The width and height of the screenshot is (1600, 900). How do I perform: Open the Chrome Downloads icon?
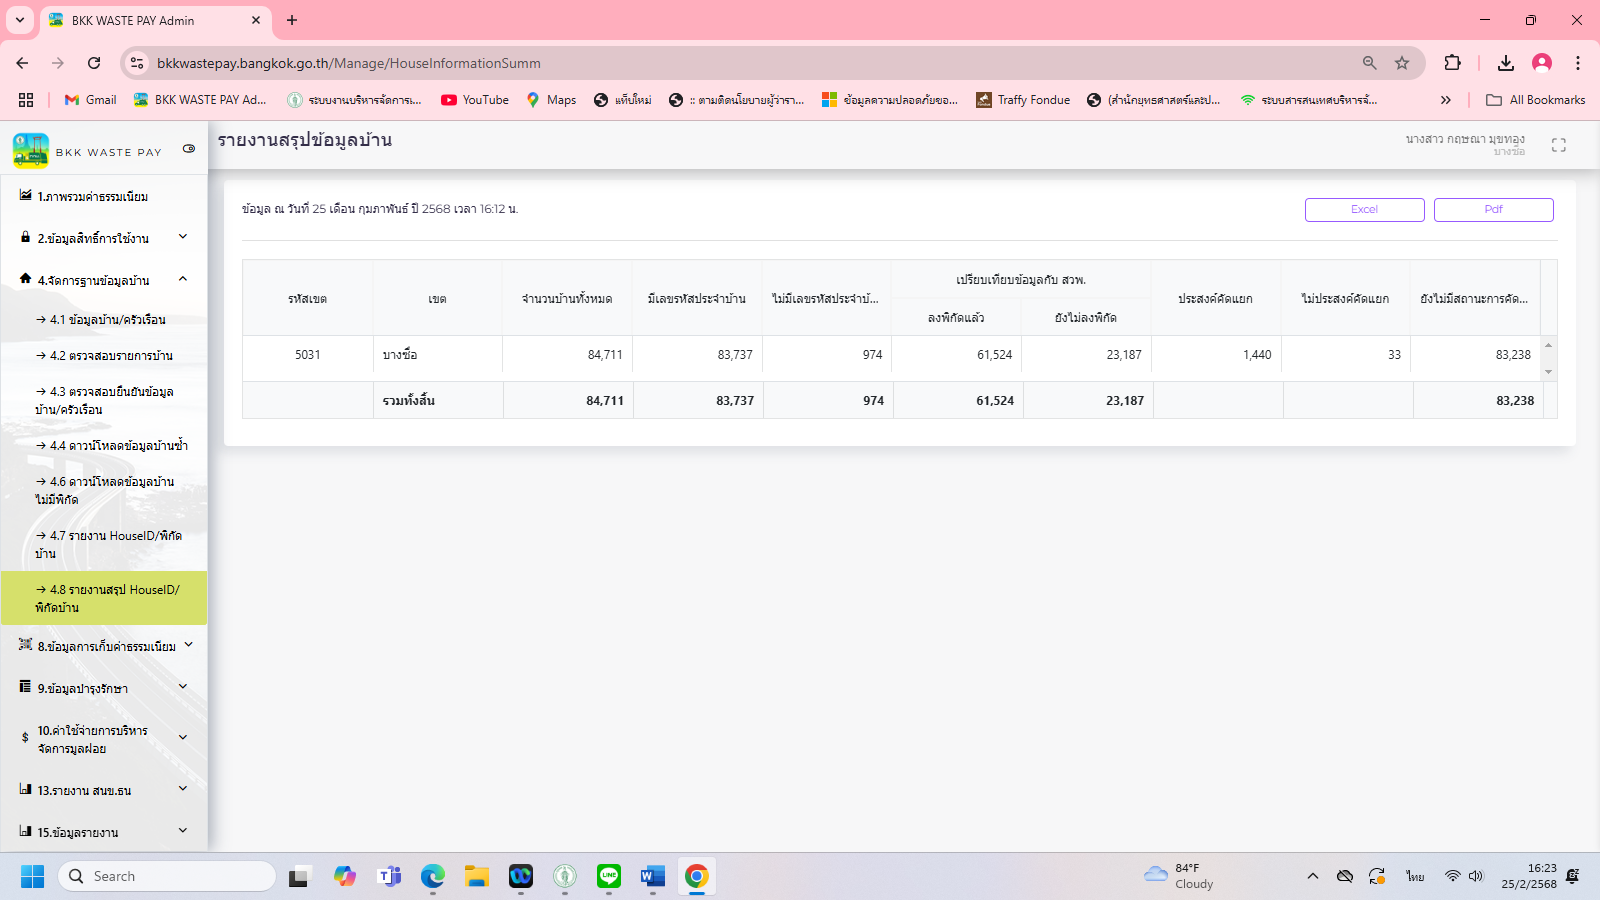click(x=1505, y=63)
